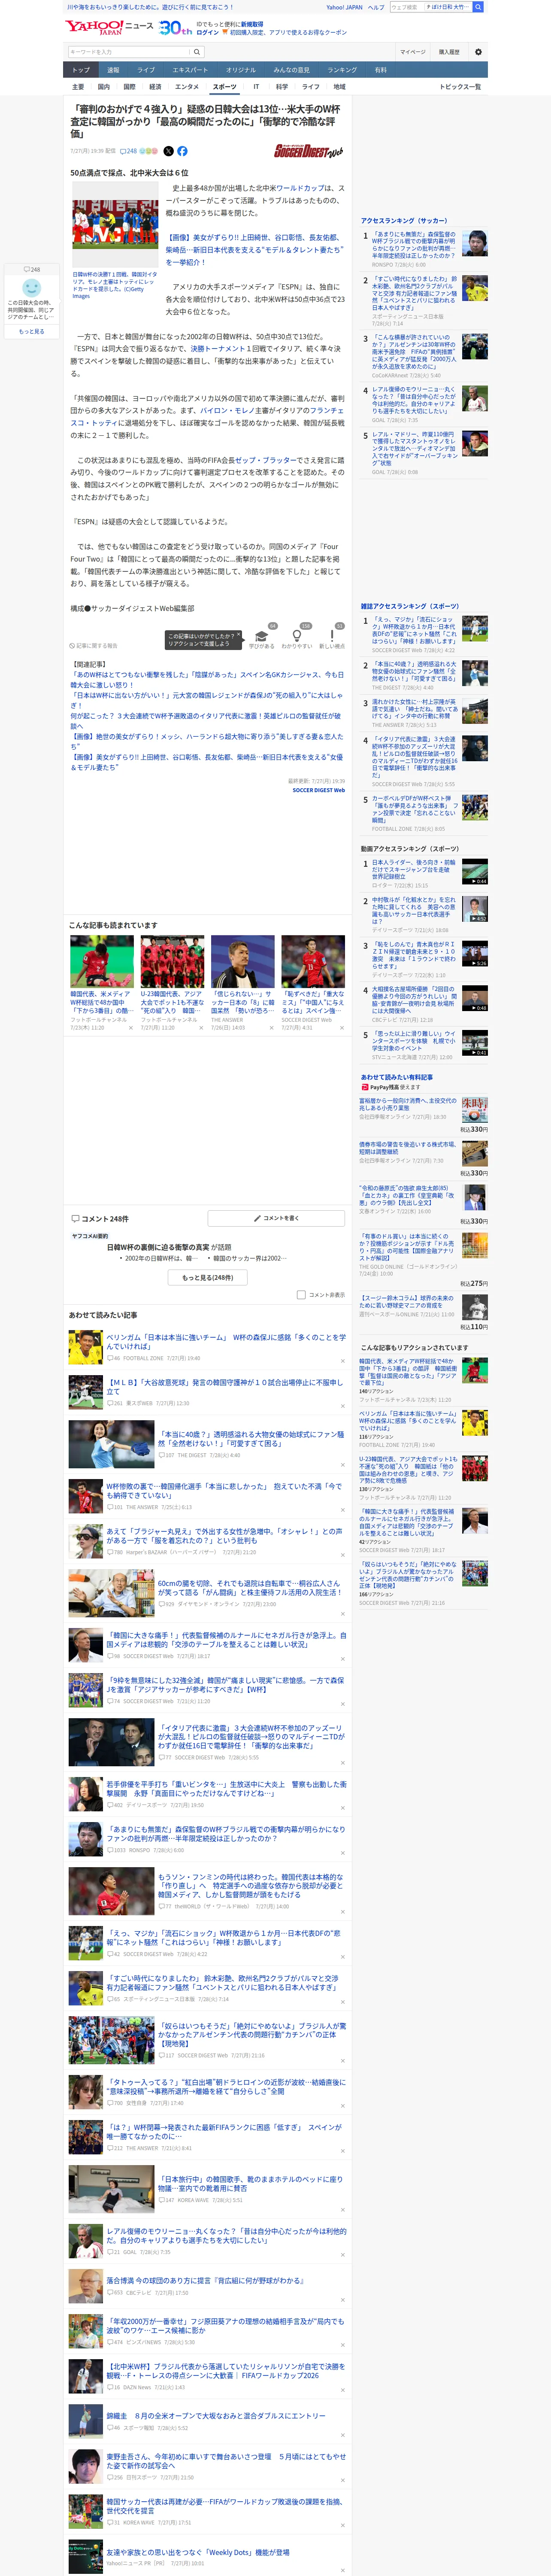
Task: Open '友達や家族との思い出をつなぐ Weekly Dots' article
Action: pos(198,2552)
